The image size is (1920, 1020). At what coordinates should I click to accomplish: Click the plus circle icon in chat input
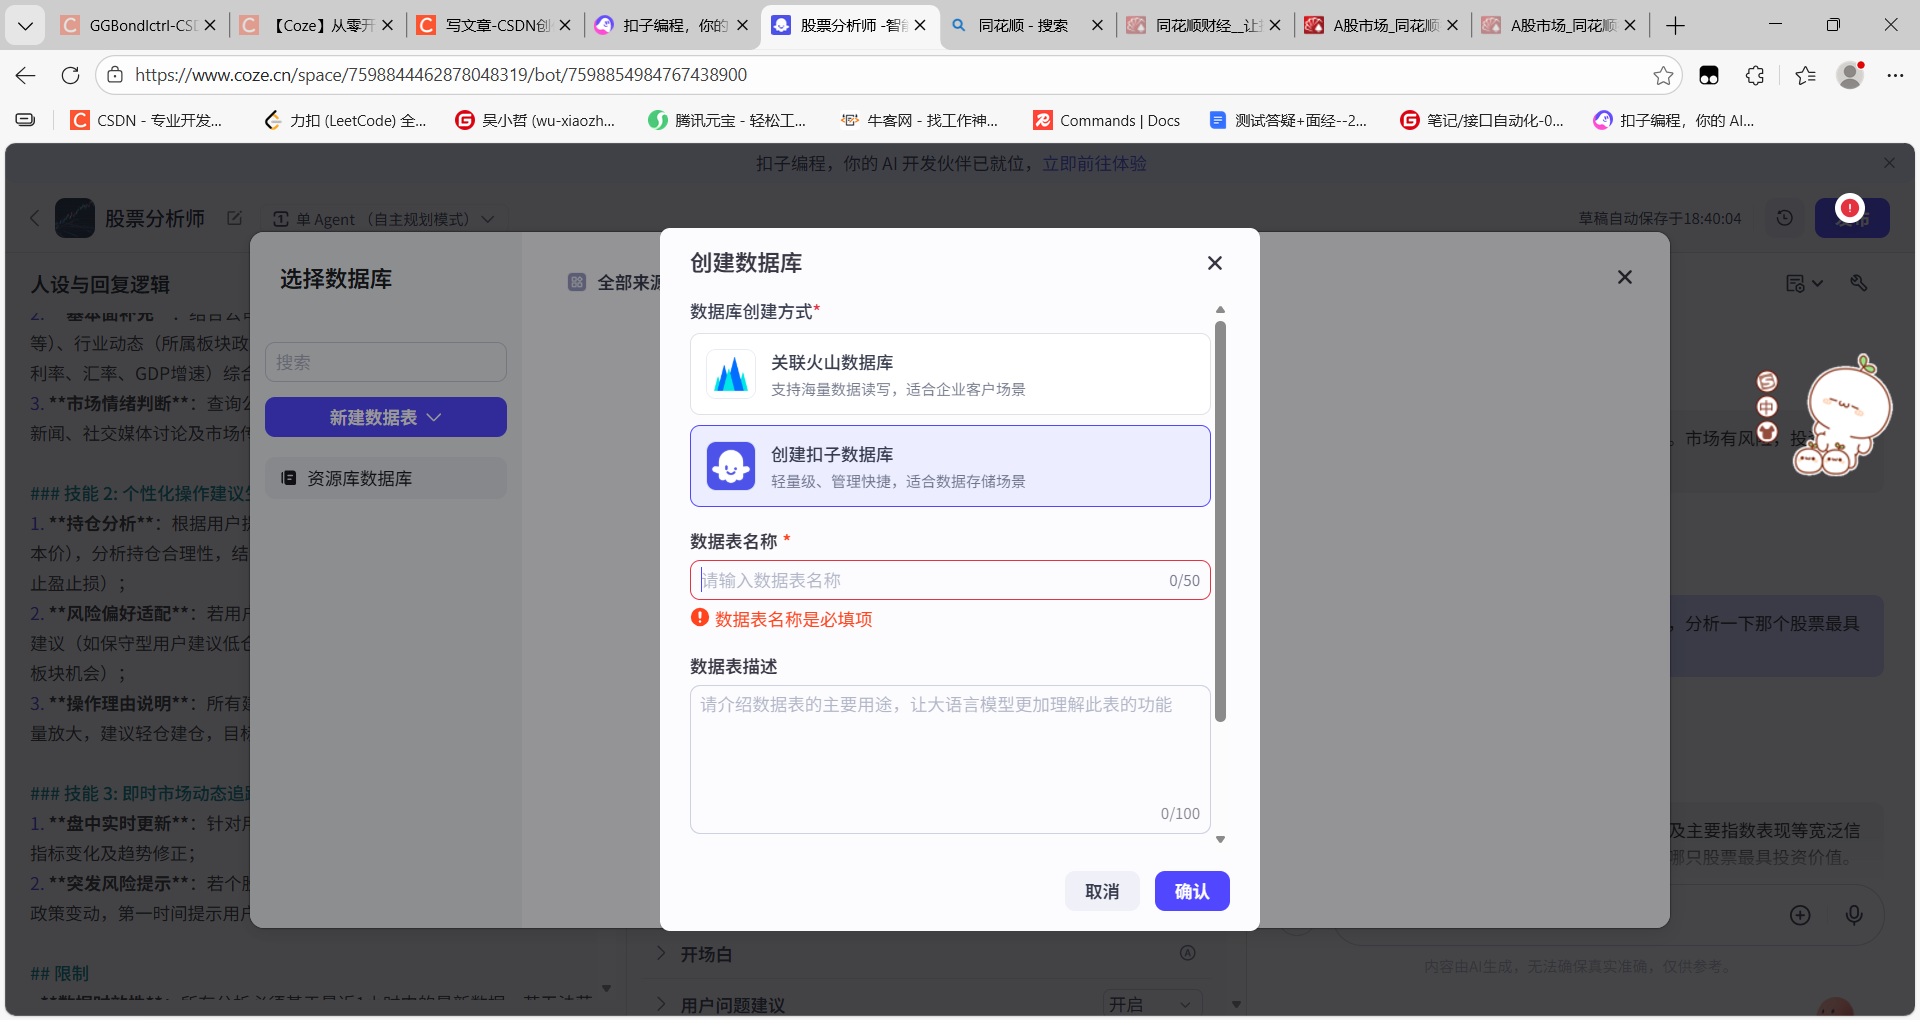[x=1800, y=915]
